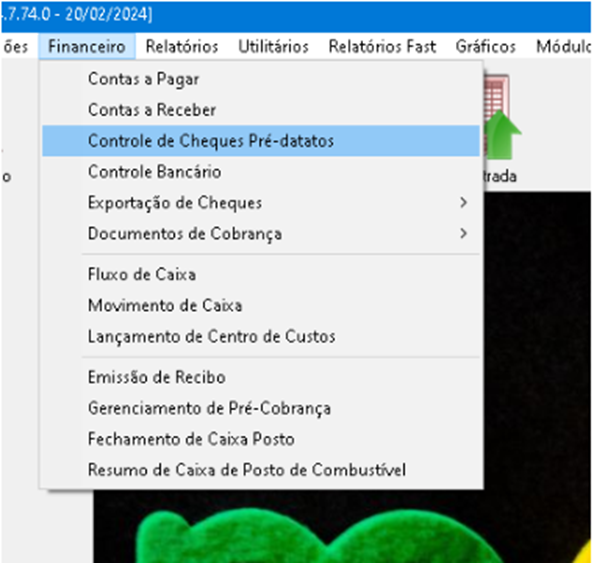Open the Relatórios menu

pos(182,47)
